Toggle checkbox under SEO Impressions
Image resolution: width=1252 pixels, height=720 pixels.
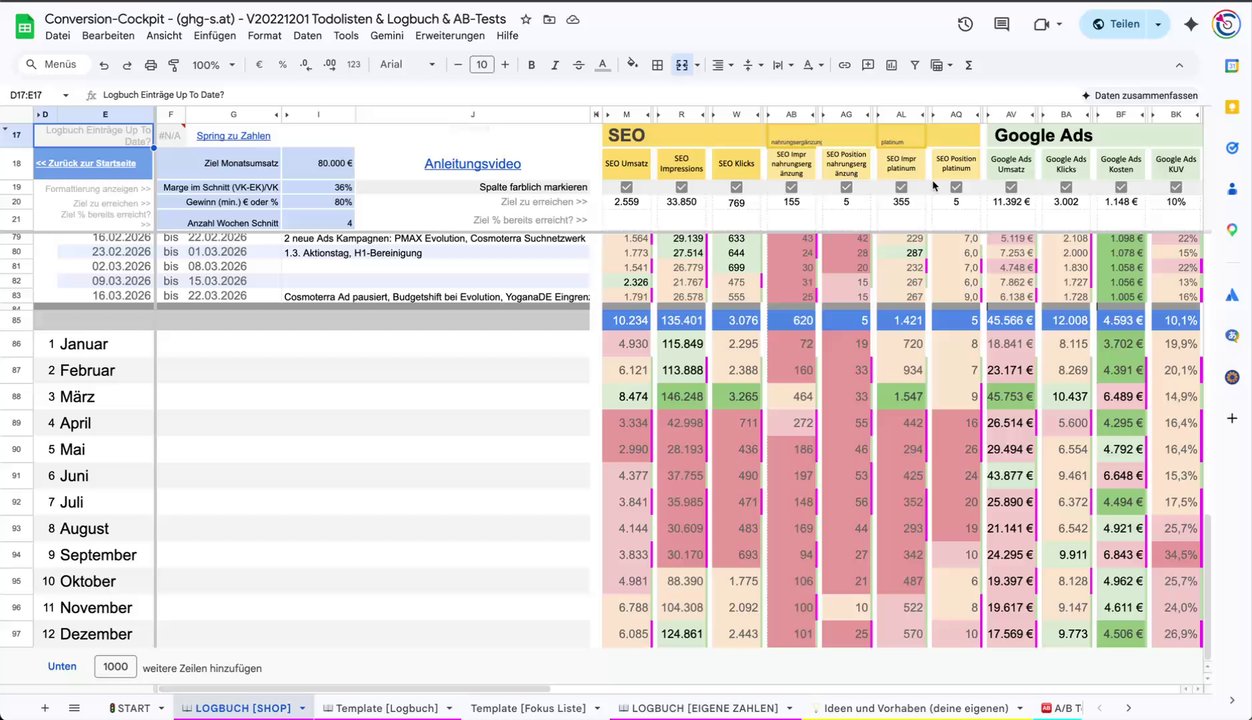[681, 187]
